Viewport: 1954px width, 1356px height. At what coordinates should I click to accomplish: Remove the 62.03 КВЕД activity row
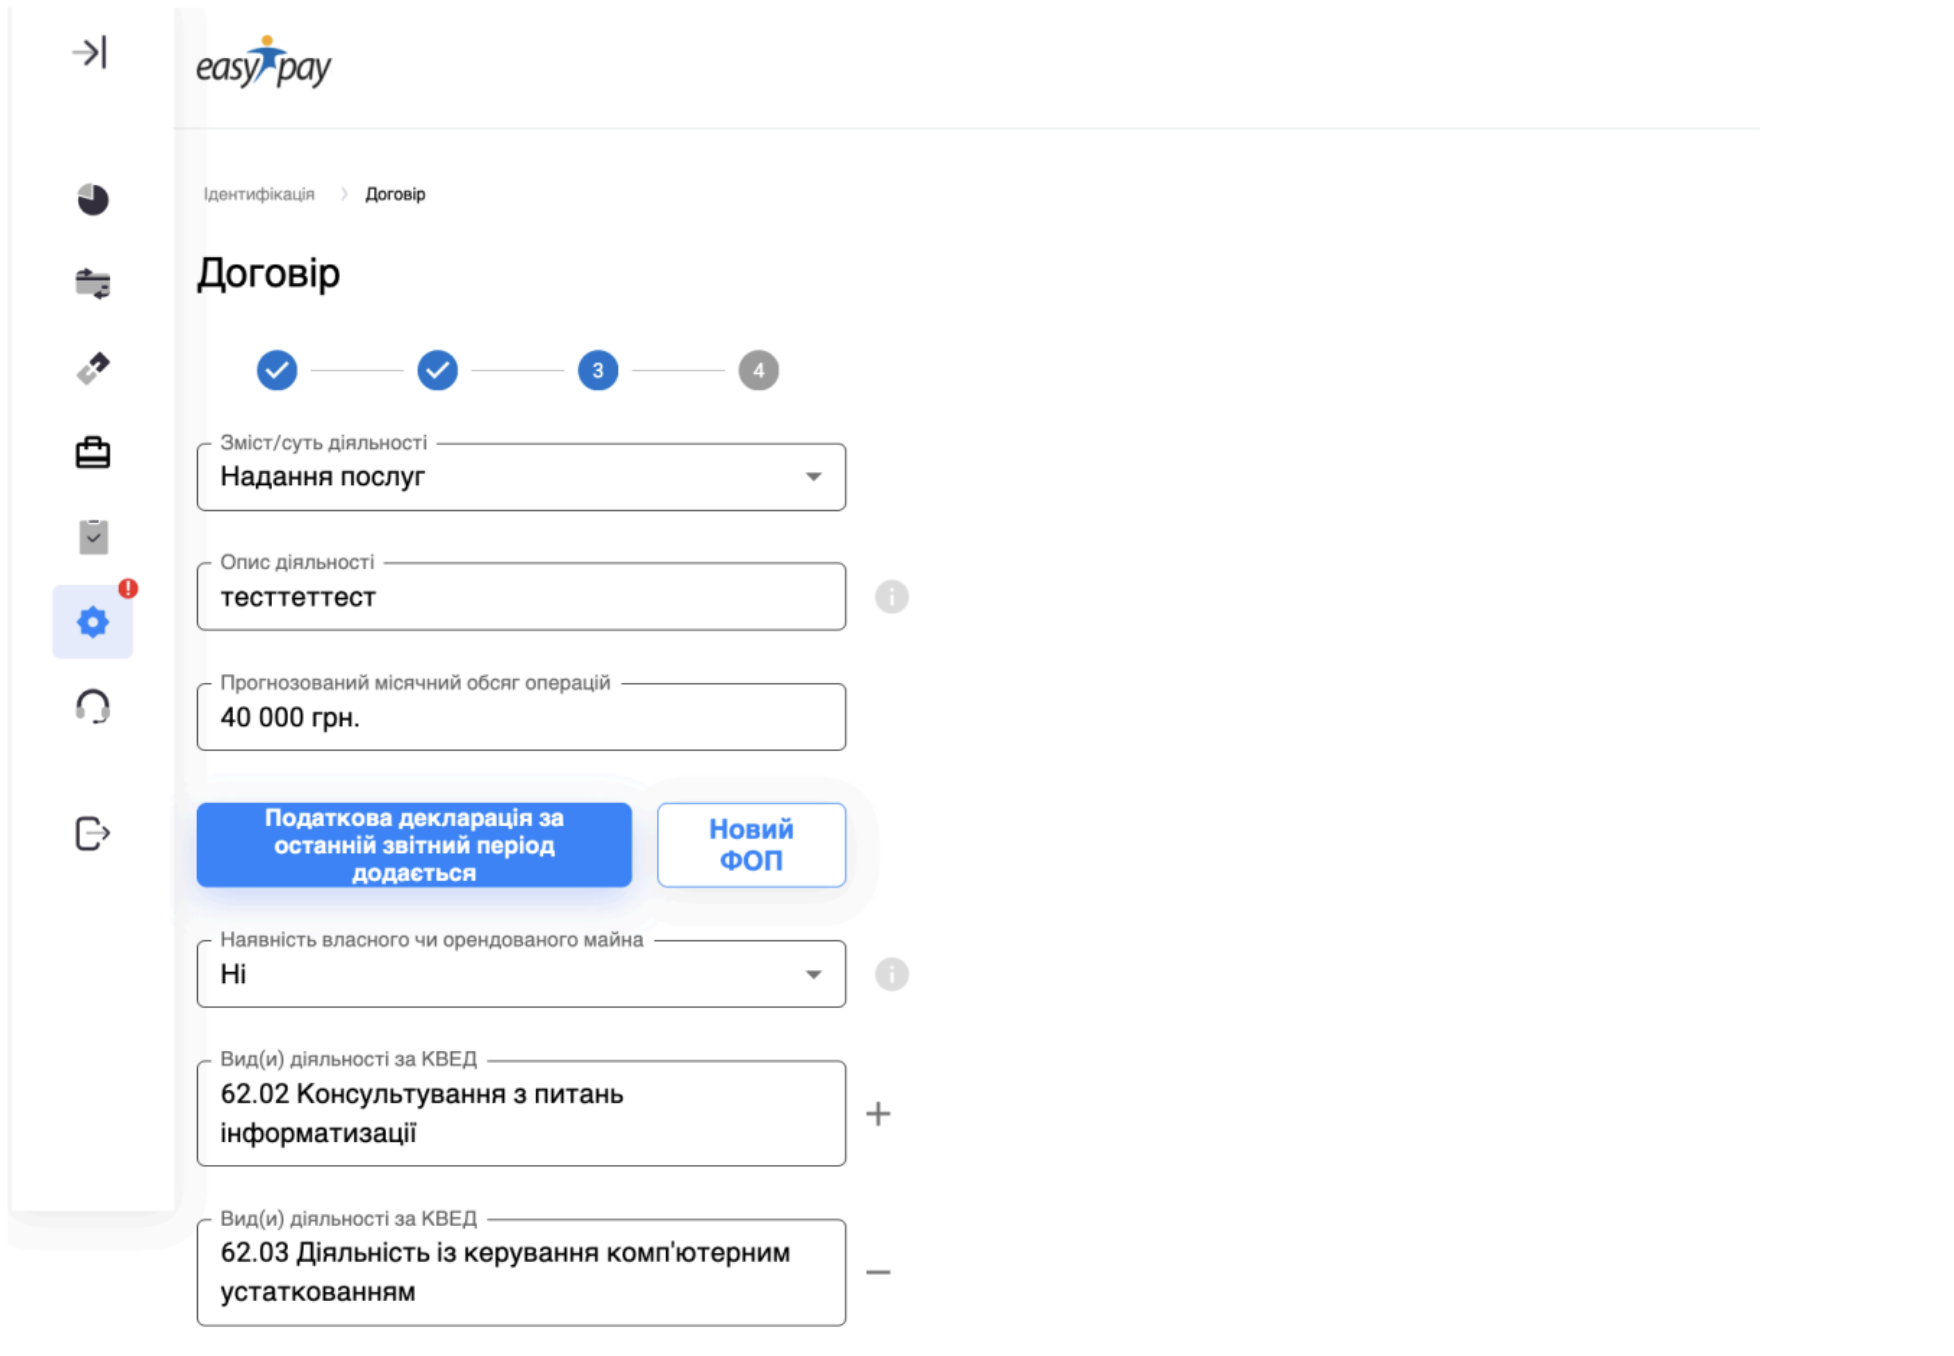(878, 1273)
